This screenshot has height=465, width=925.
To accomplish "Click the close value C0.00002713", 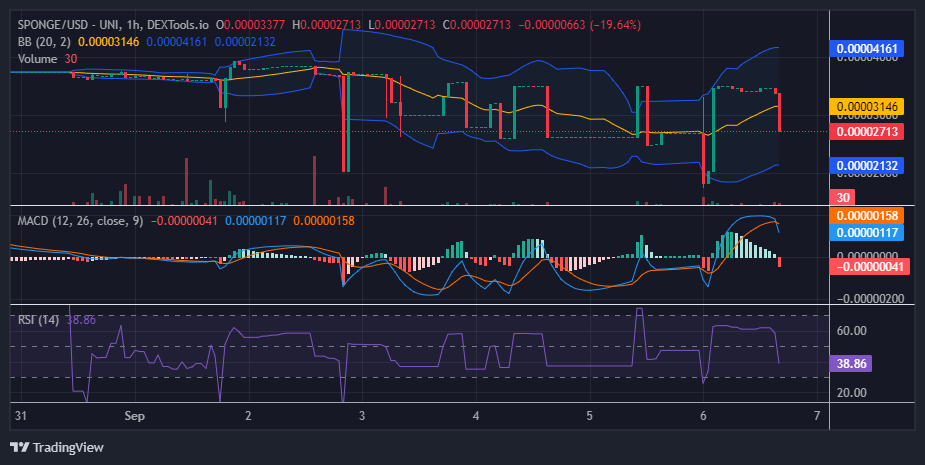I will click(477, 25).
